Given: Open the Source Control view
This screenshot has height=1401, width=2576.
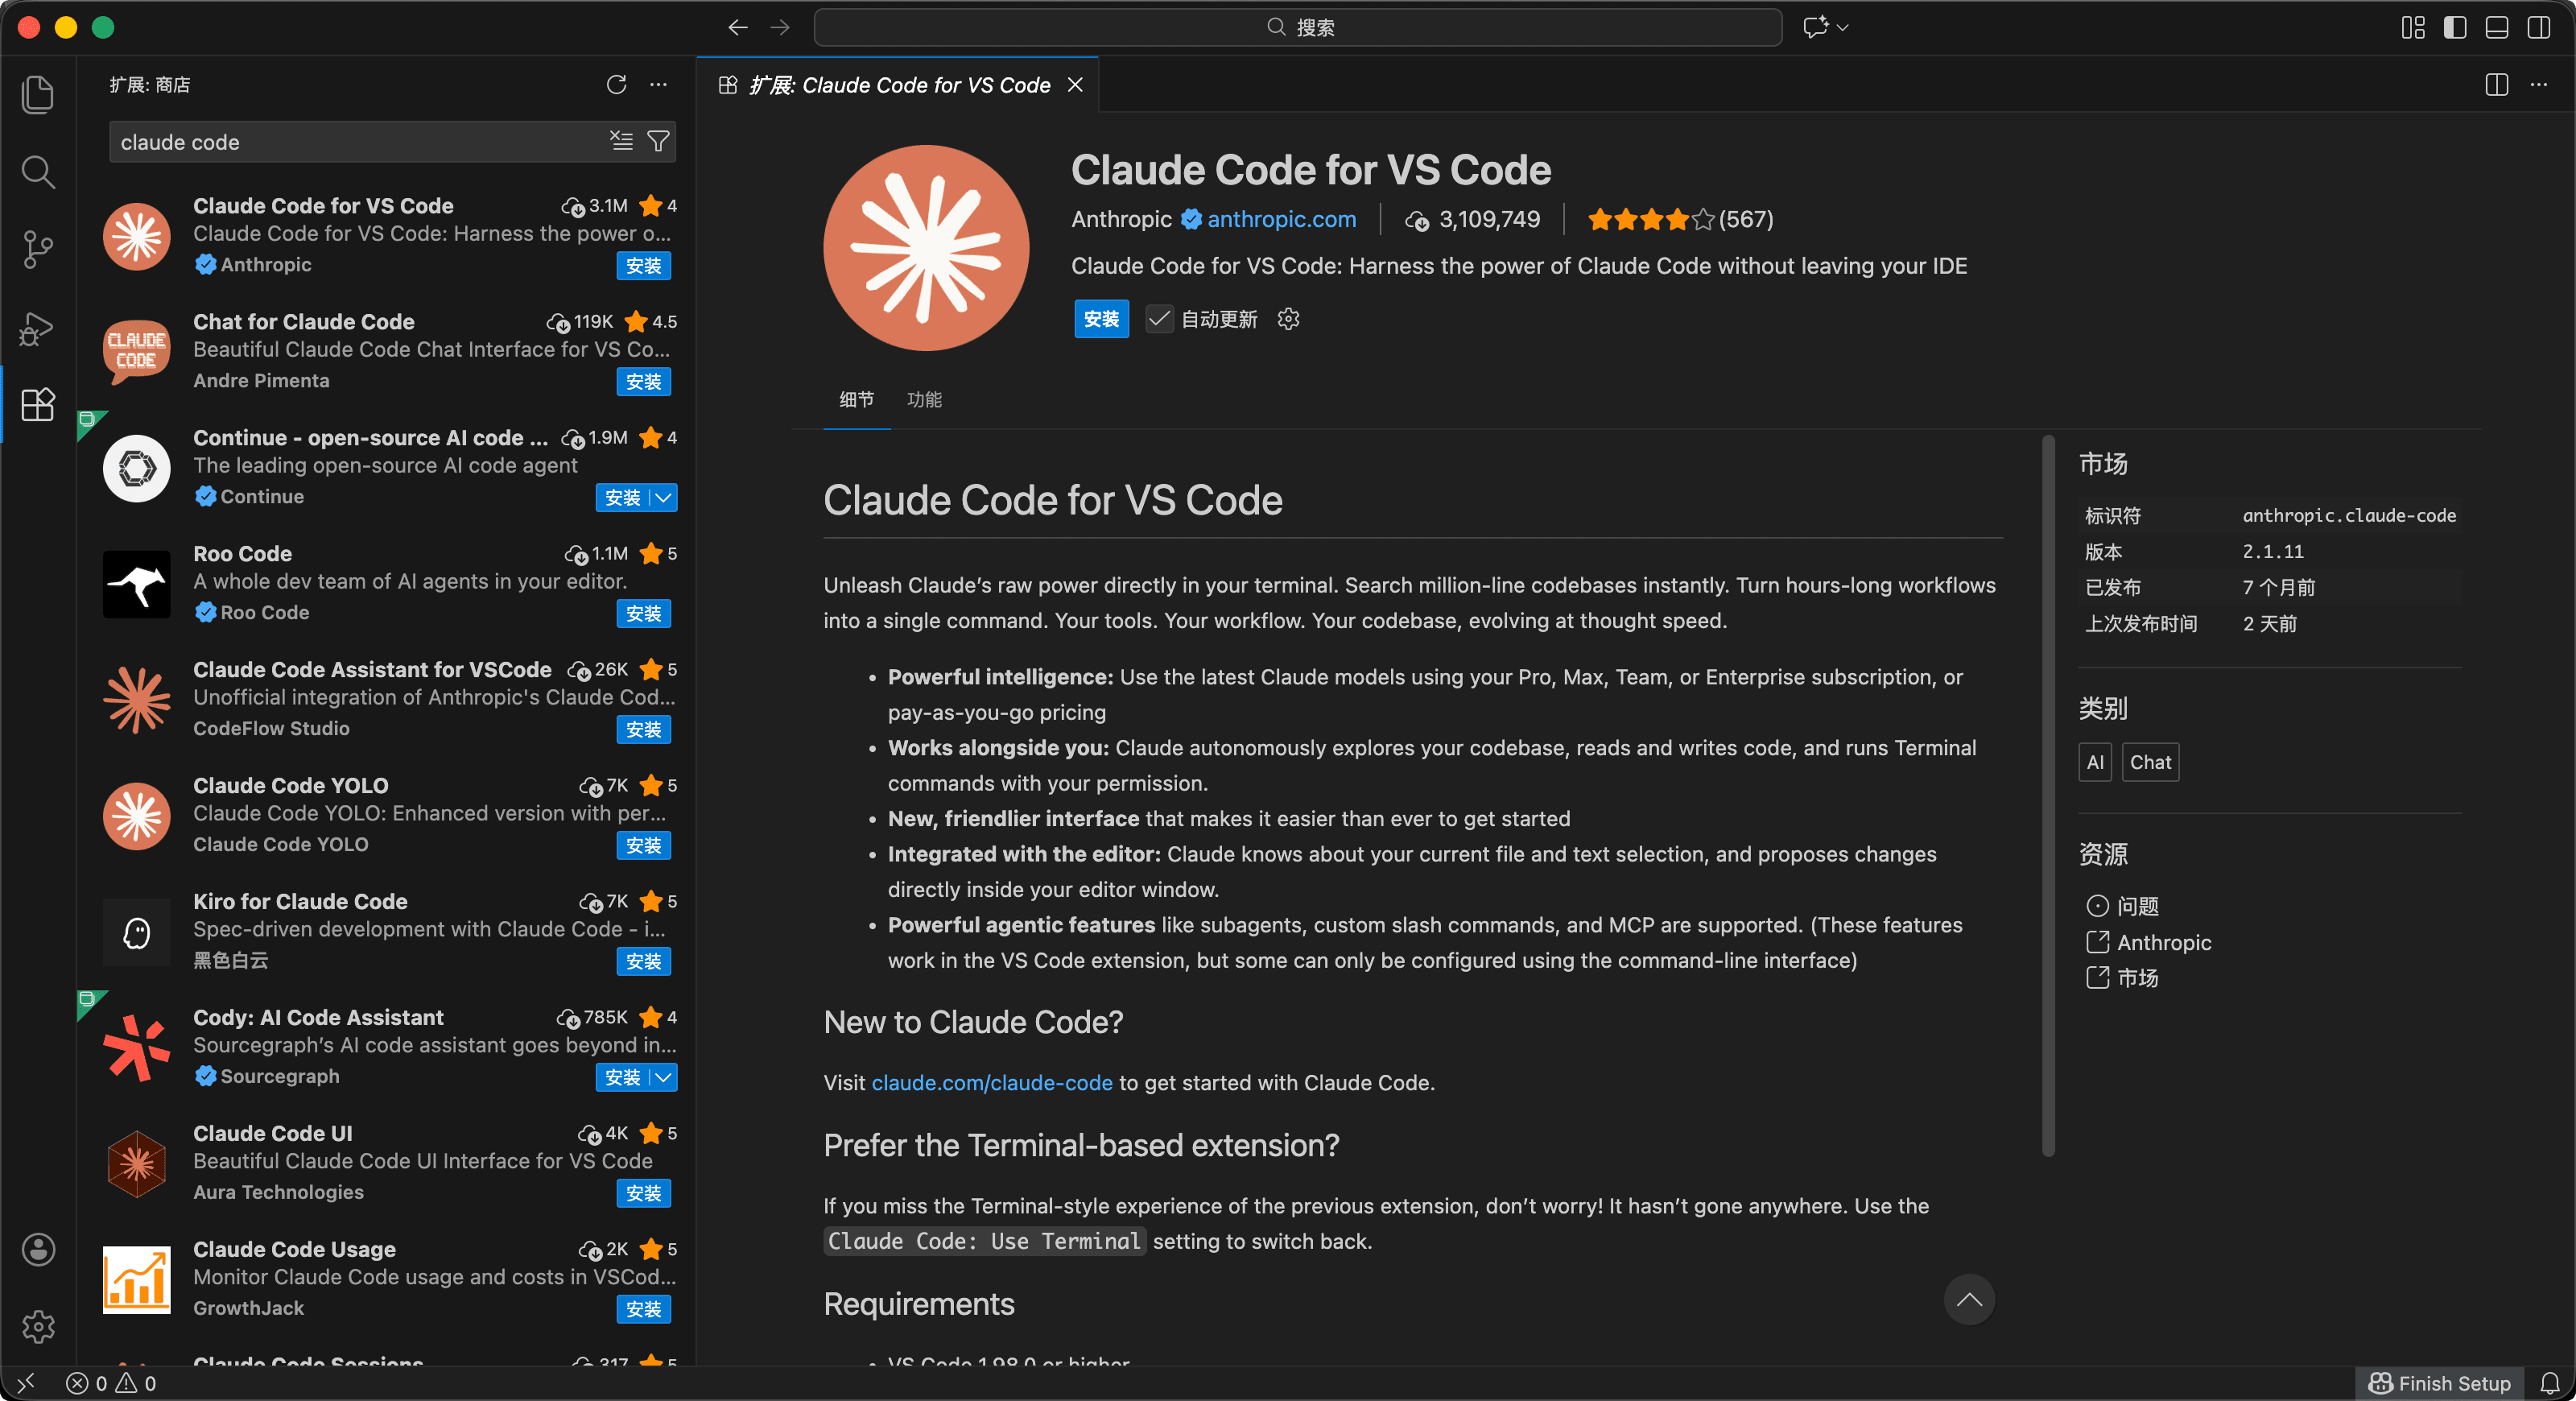Looking at the screenshot, I should [x=38, y=249].
